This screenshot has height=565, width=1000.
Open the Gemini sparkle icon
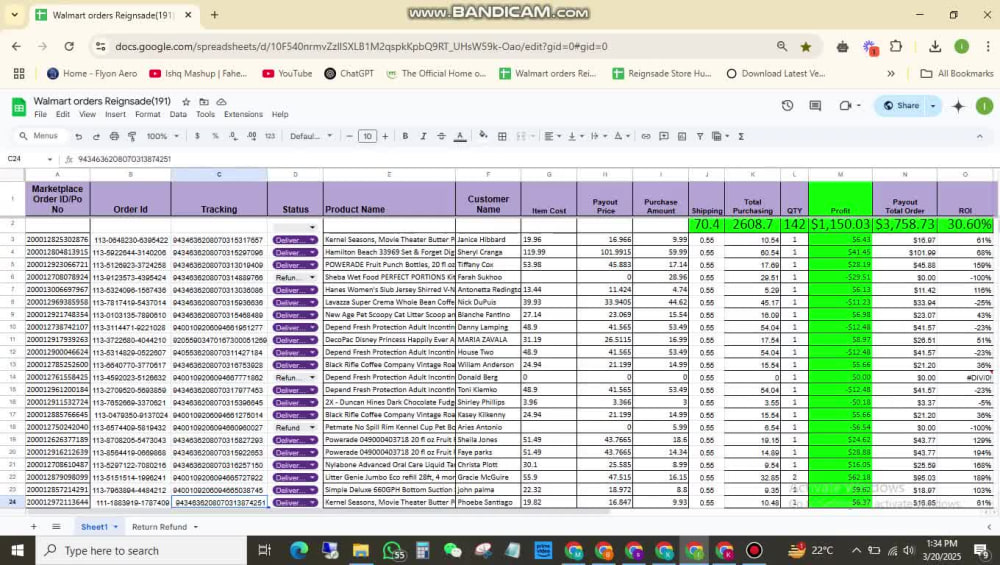click(958, 106)
